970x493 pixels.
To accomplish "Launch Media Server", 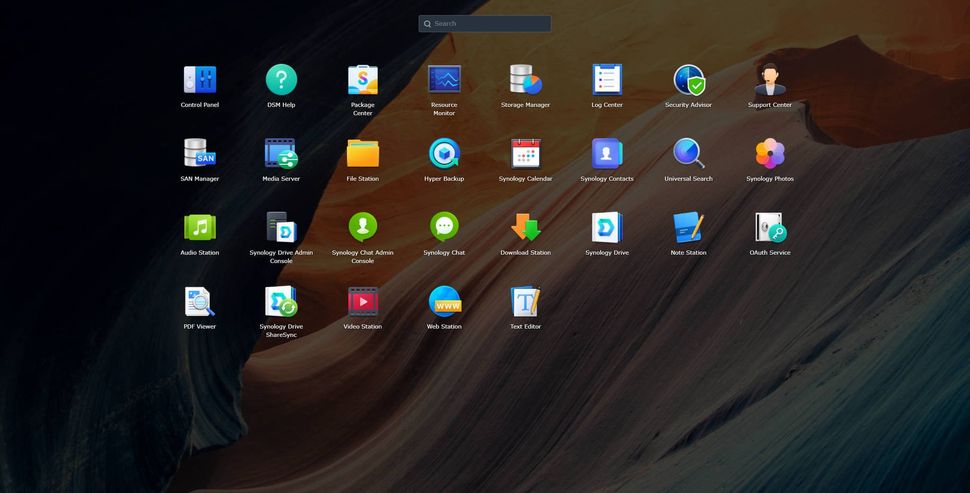I will pyautogui.click(x=281, y=153).
